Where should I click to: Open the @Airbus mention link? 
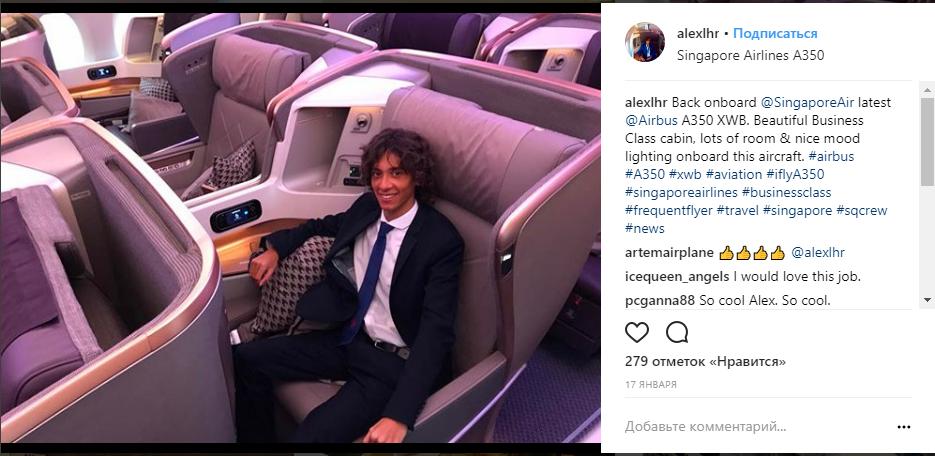click(x=651, y=120)
